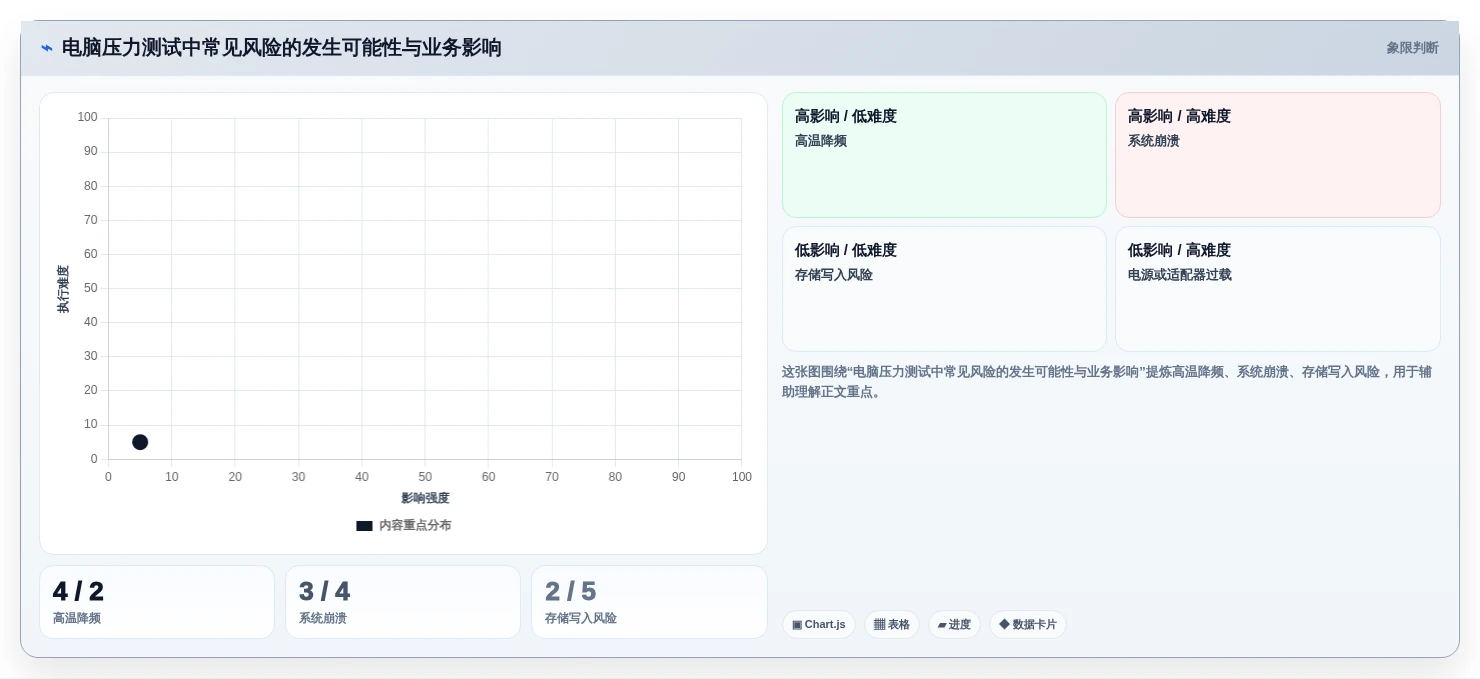Select the 低影响 / 高难度 quadrant heading

tap(1179, 250)
